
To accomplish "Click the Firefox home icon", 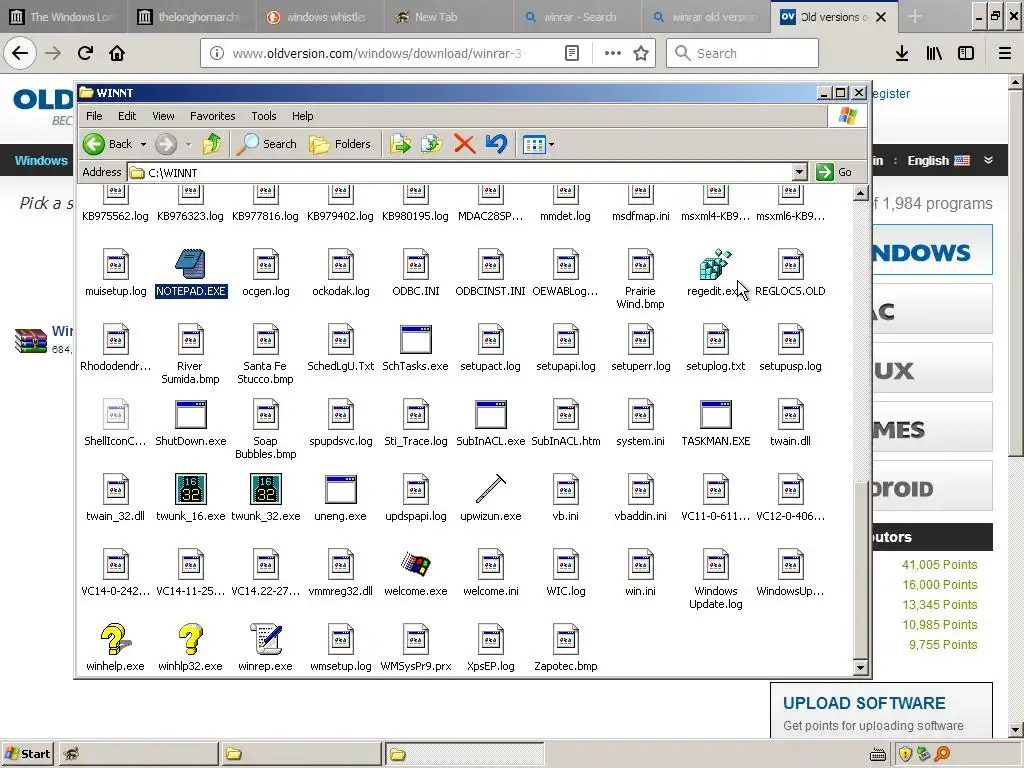I will click(x=117, y=53).
